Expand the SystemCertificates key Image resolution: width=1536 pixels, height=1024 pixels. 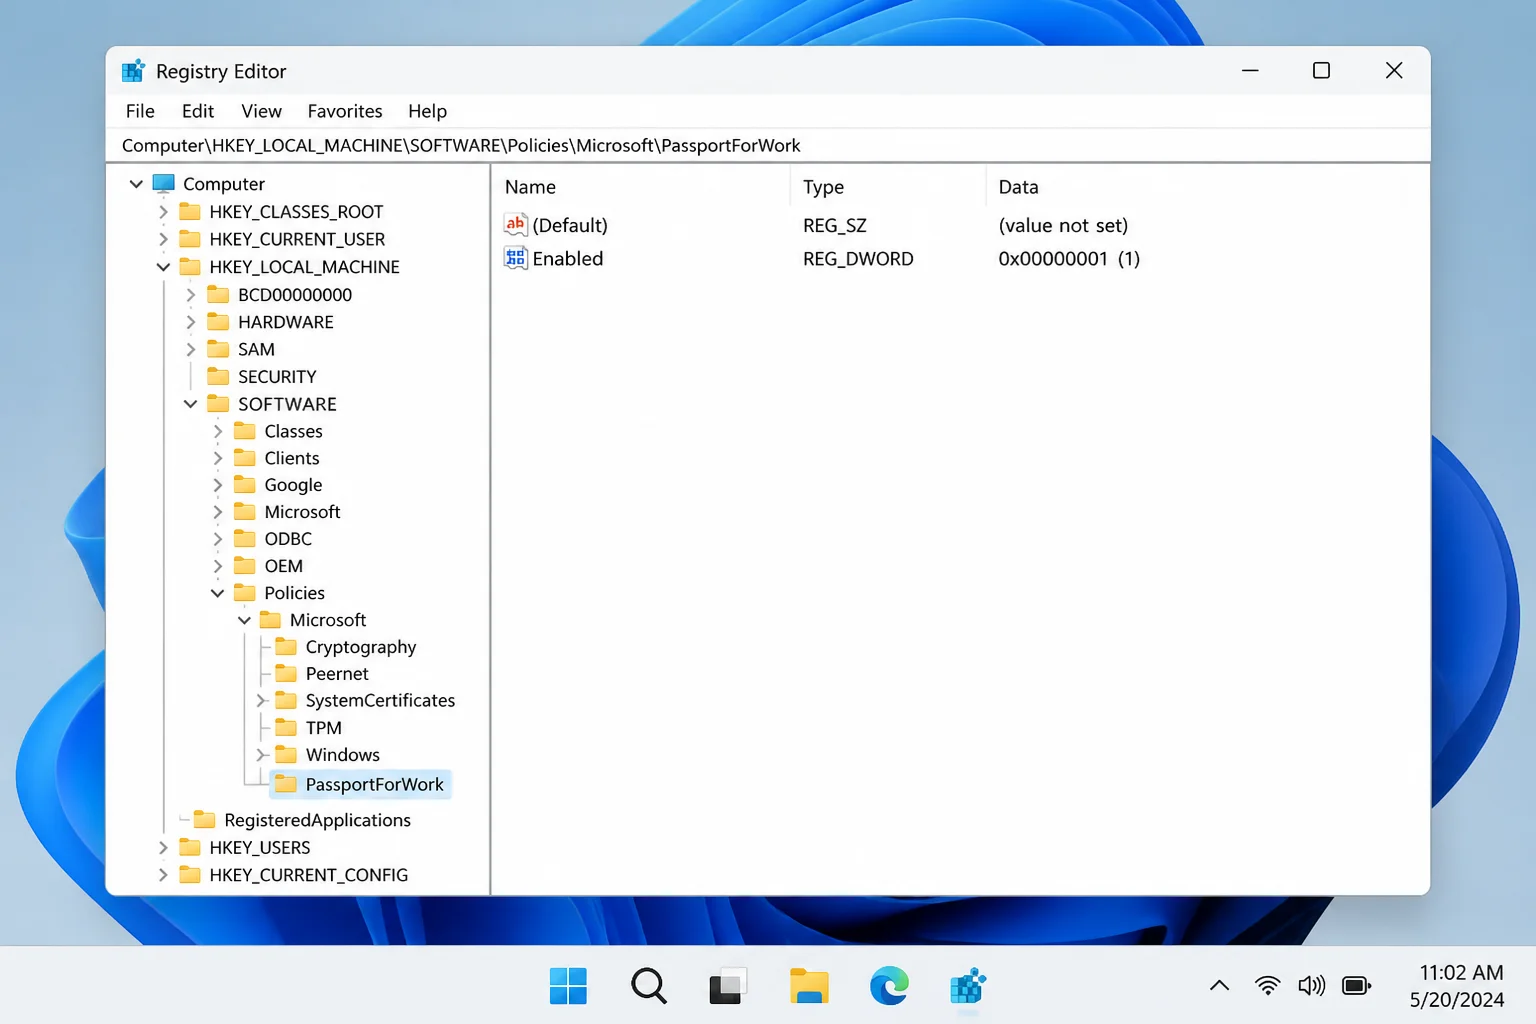tap(261, 701)
